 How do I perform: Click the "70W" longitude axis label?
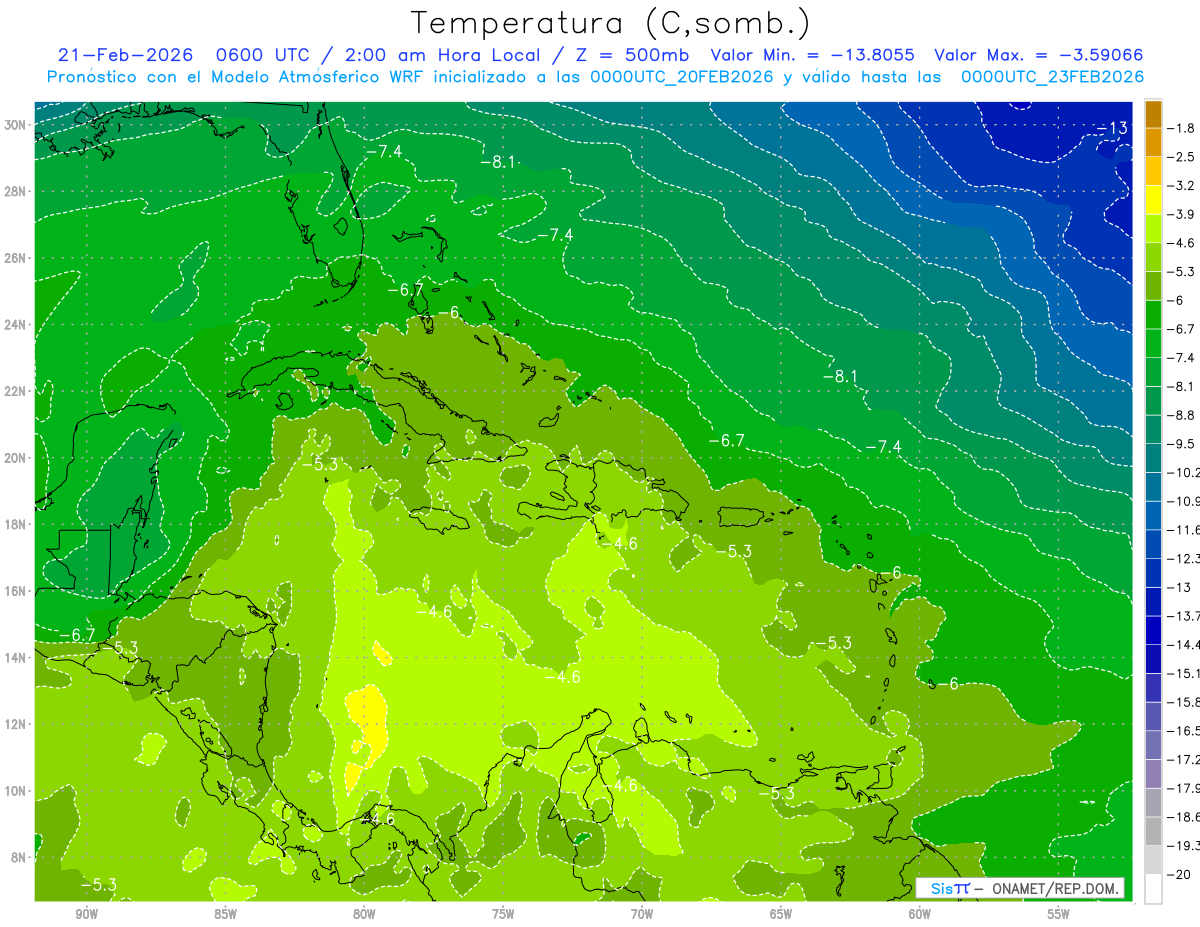[642, 915]
